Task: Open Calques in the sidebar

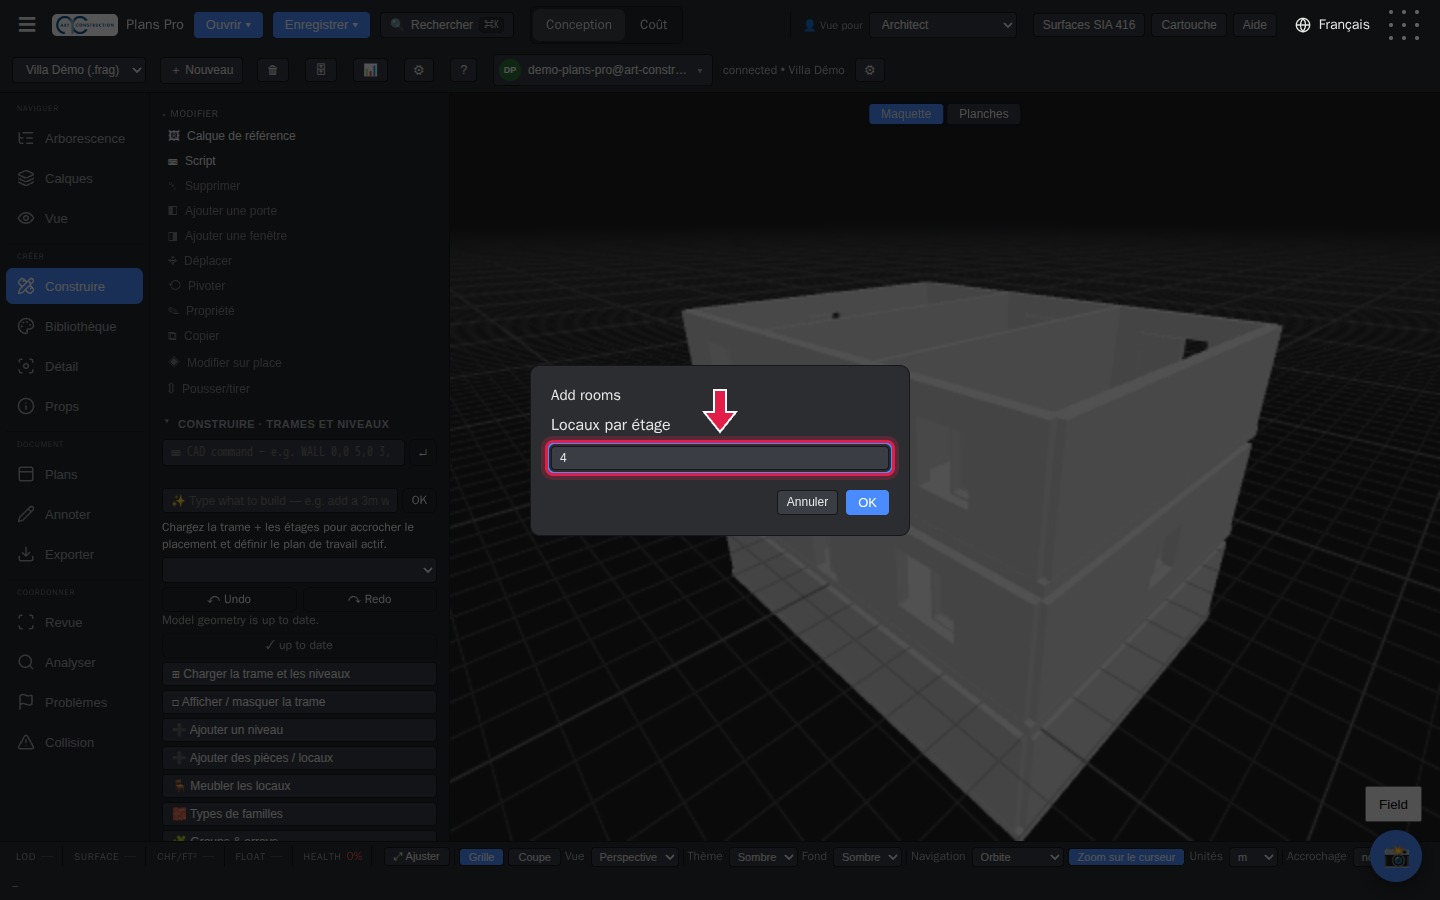Action: (74, 179)
